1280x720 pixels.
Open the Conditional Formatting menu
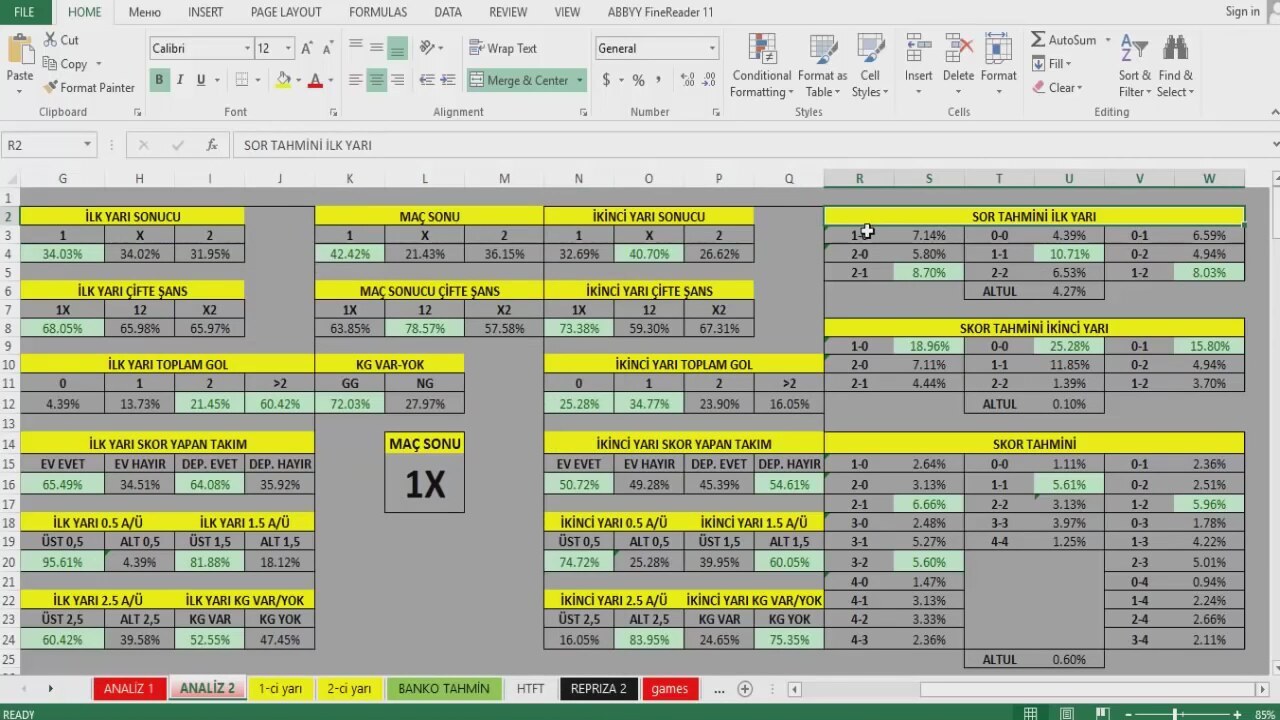coord(761,67)
